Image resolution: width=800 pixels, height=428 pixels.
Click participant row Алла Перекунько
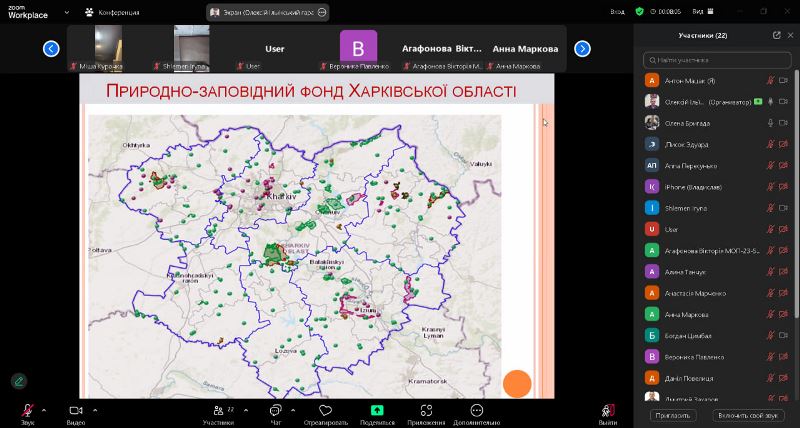pos(716,166)
